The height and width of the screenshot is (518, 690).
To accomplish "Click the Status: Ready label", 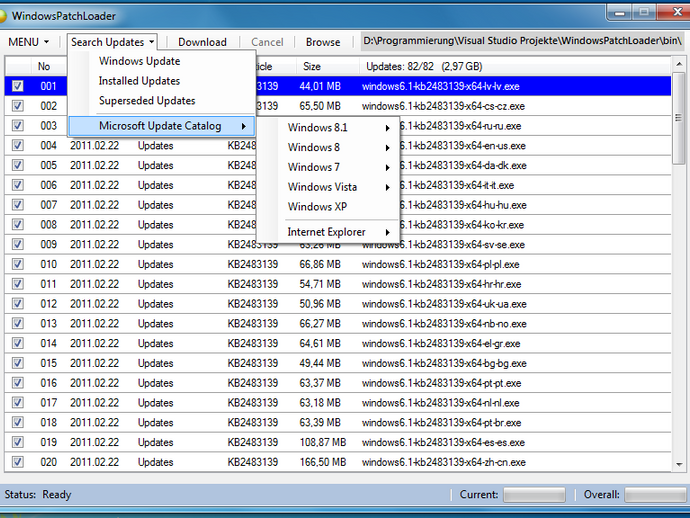I will [38, 495].
